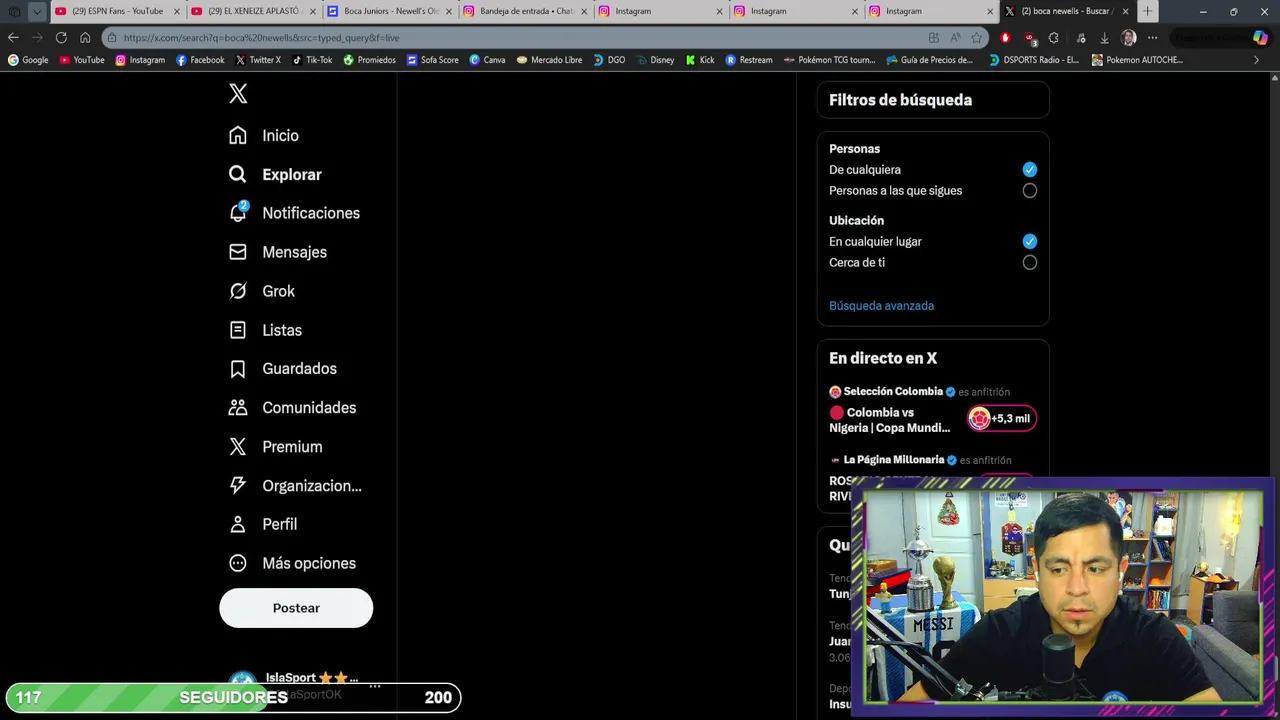Image resolution: width=1280 pixels, height=720 pixels.
Task: Click the browser home icon
Action: [85, 38]
